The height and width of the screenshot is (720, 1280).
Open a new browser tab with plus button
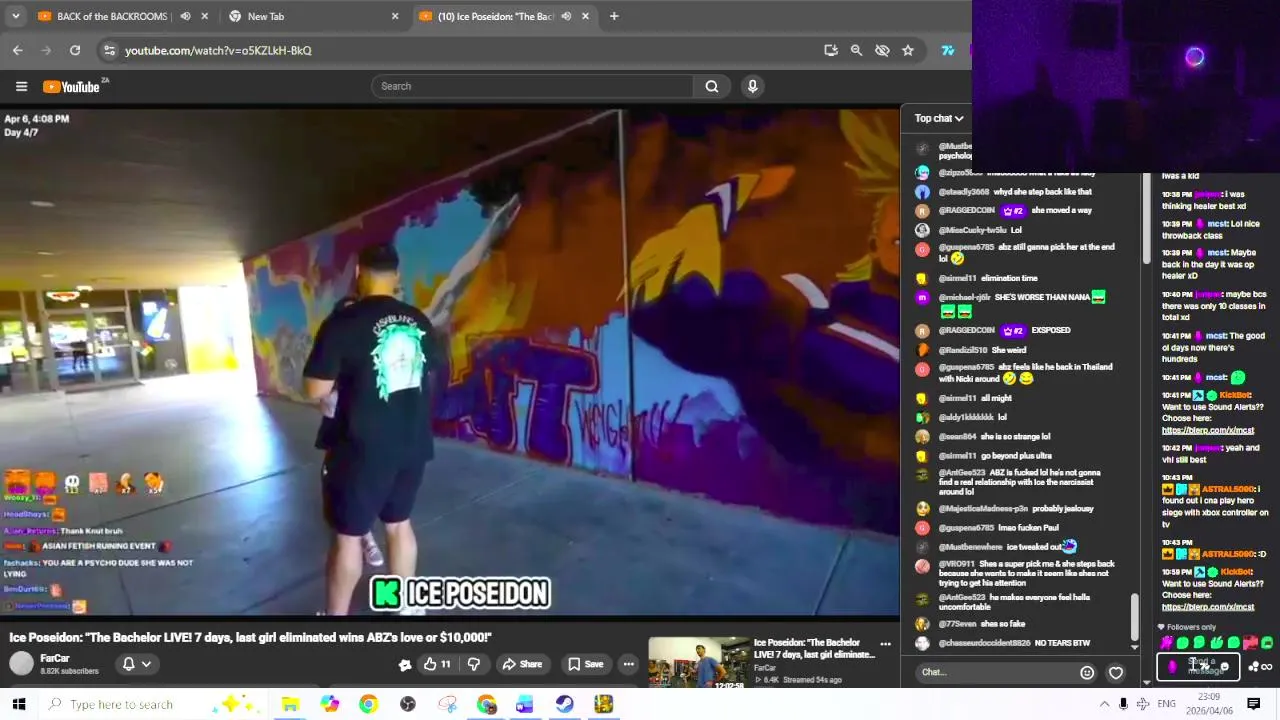click(x=614, y=16)
